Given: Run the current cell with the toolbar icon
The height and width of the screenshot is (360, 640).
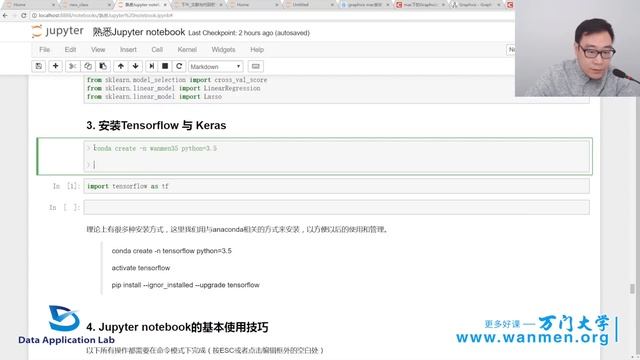Looking at the screenshot, I should [151, 66].
